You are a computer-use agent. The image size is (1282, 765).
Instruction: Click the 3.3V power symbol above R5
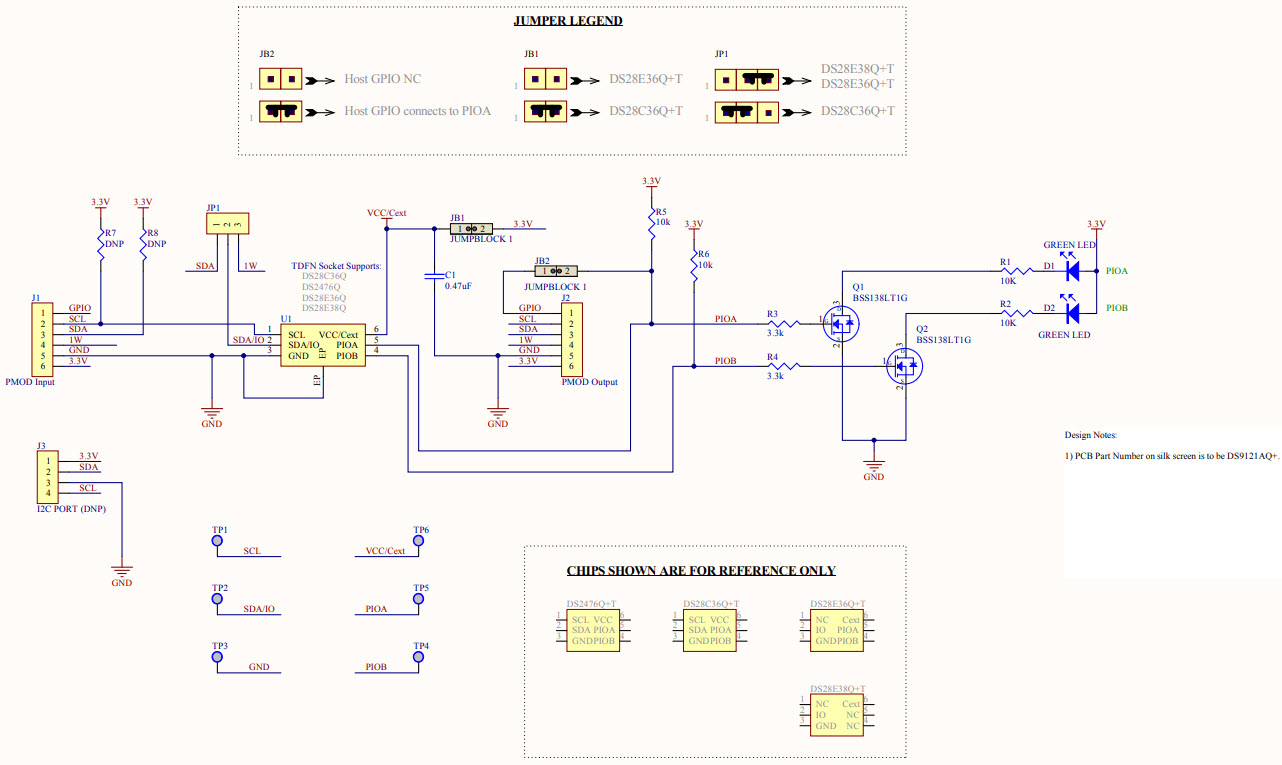click(x=649, y=183)
